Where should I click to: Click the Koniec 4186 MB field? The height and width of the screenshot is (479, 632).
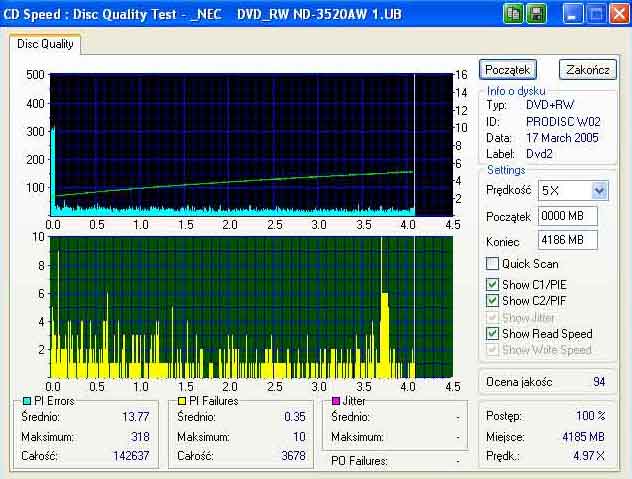point(568,240)
